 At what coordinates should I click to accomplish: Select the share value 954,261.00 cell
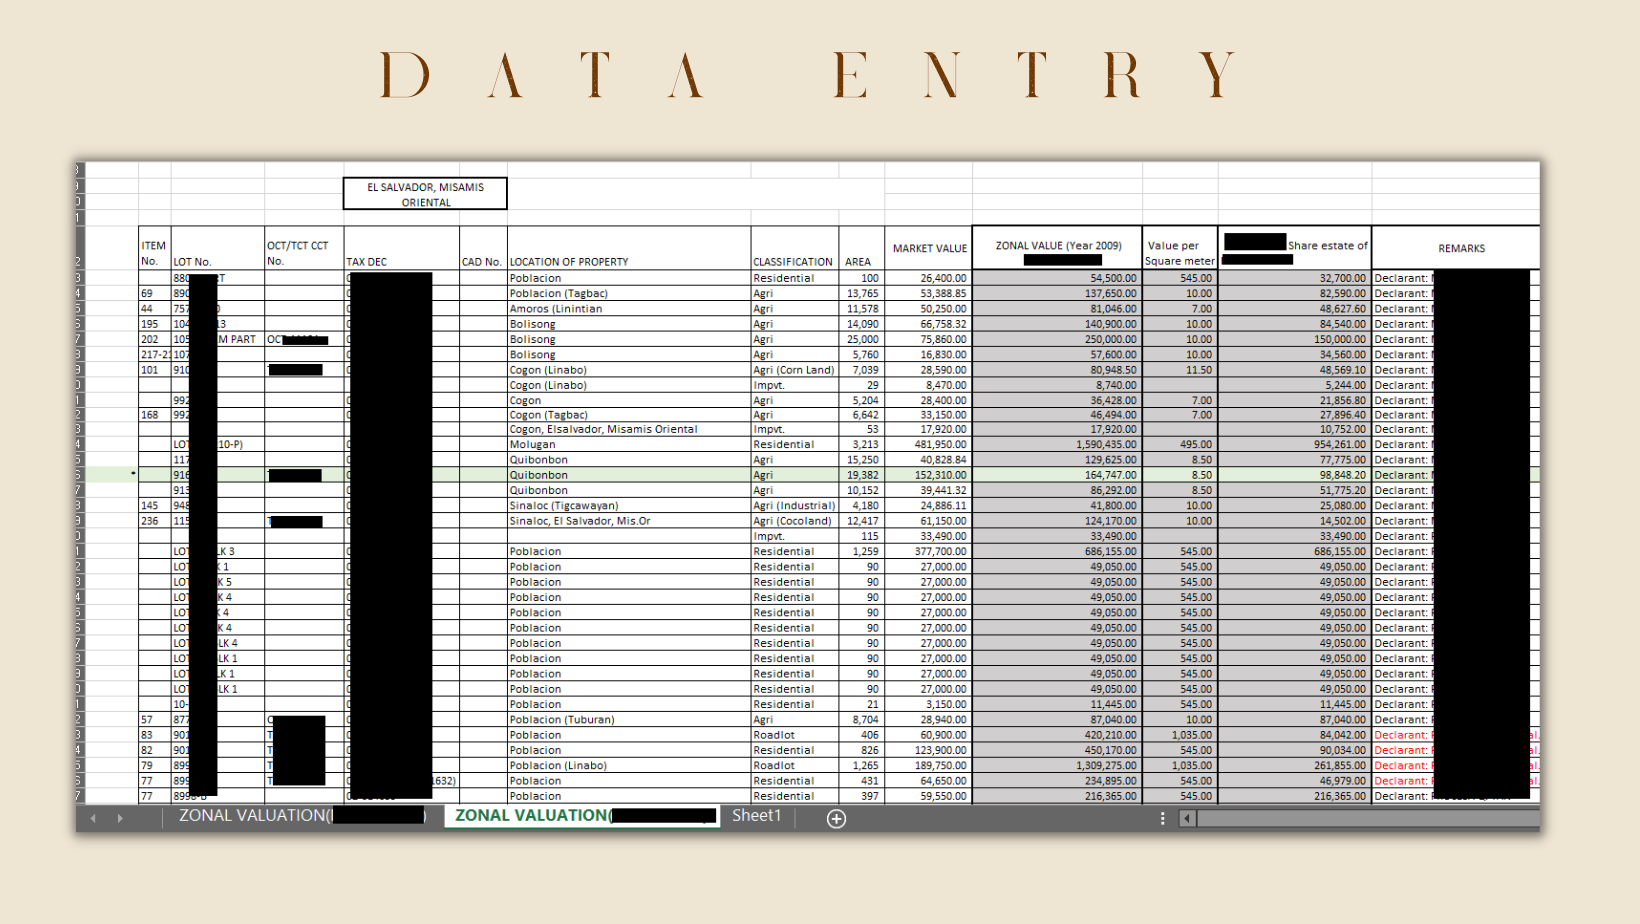[x=1295, y=445]
